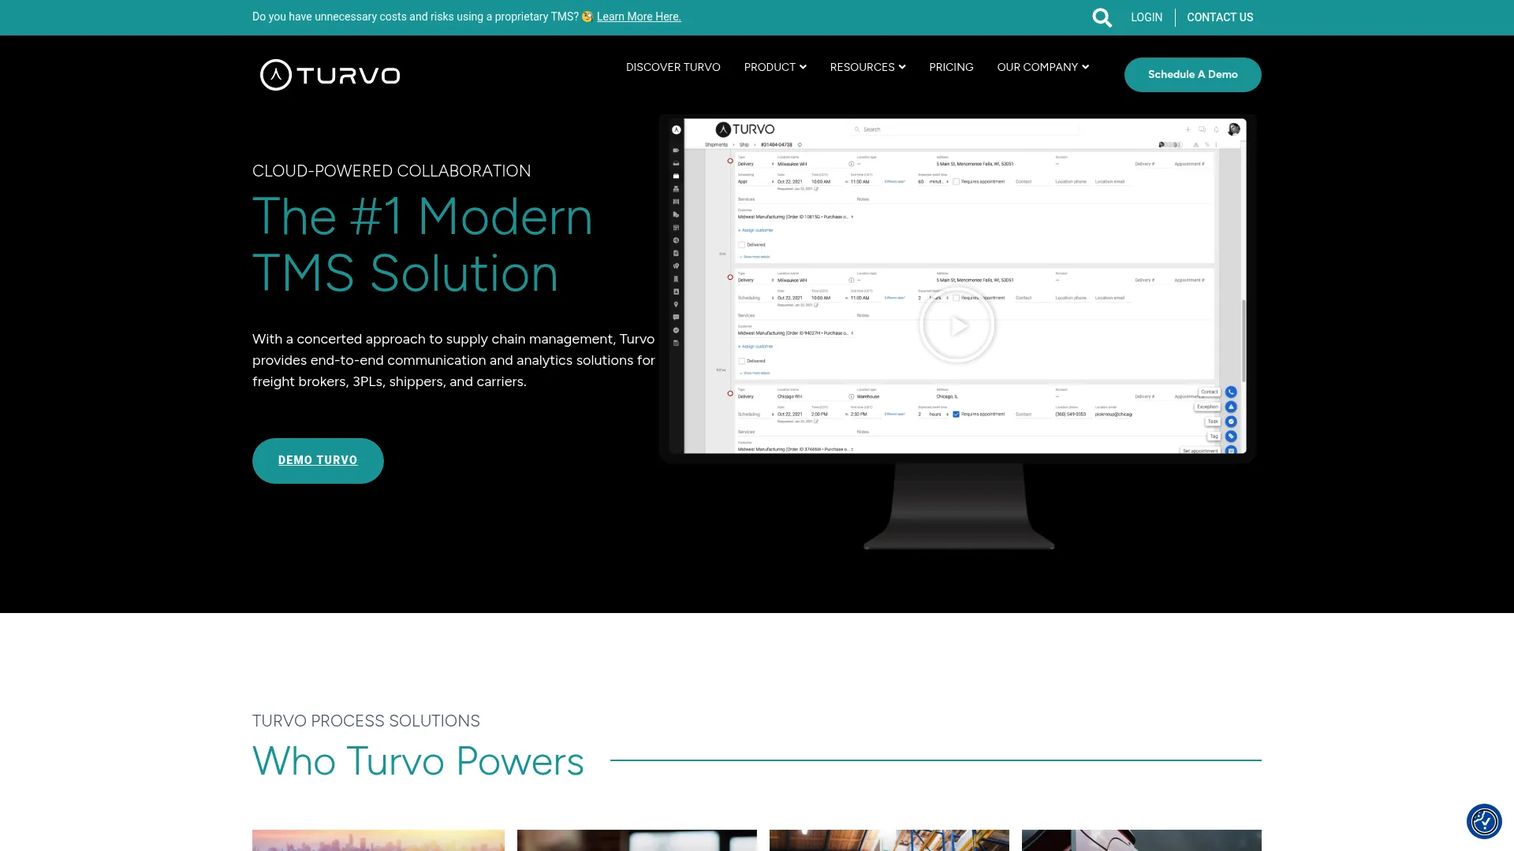Screen dimensions: 1514x851
Task: Play the product demo video
Action: point(957,325)
